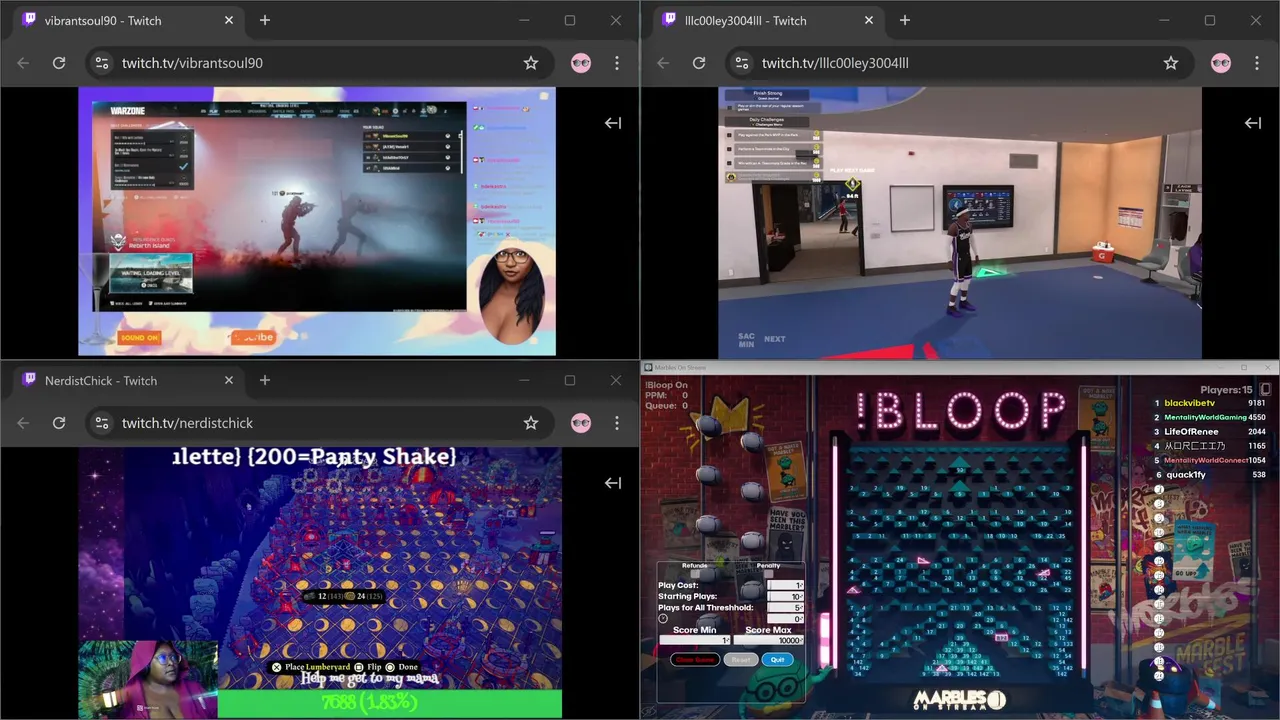Close the NerdistChick - Twitch tab
Viewport: 1280px width, 720px height.
(x=229, y=380)
